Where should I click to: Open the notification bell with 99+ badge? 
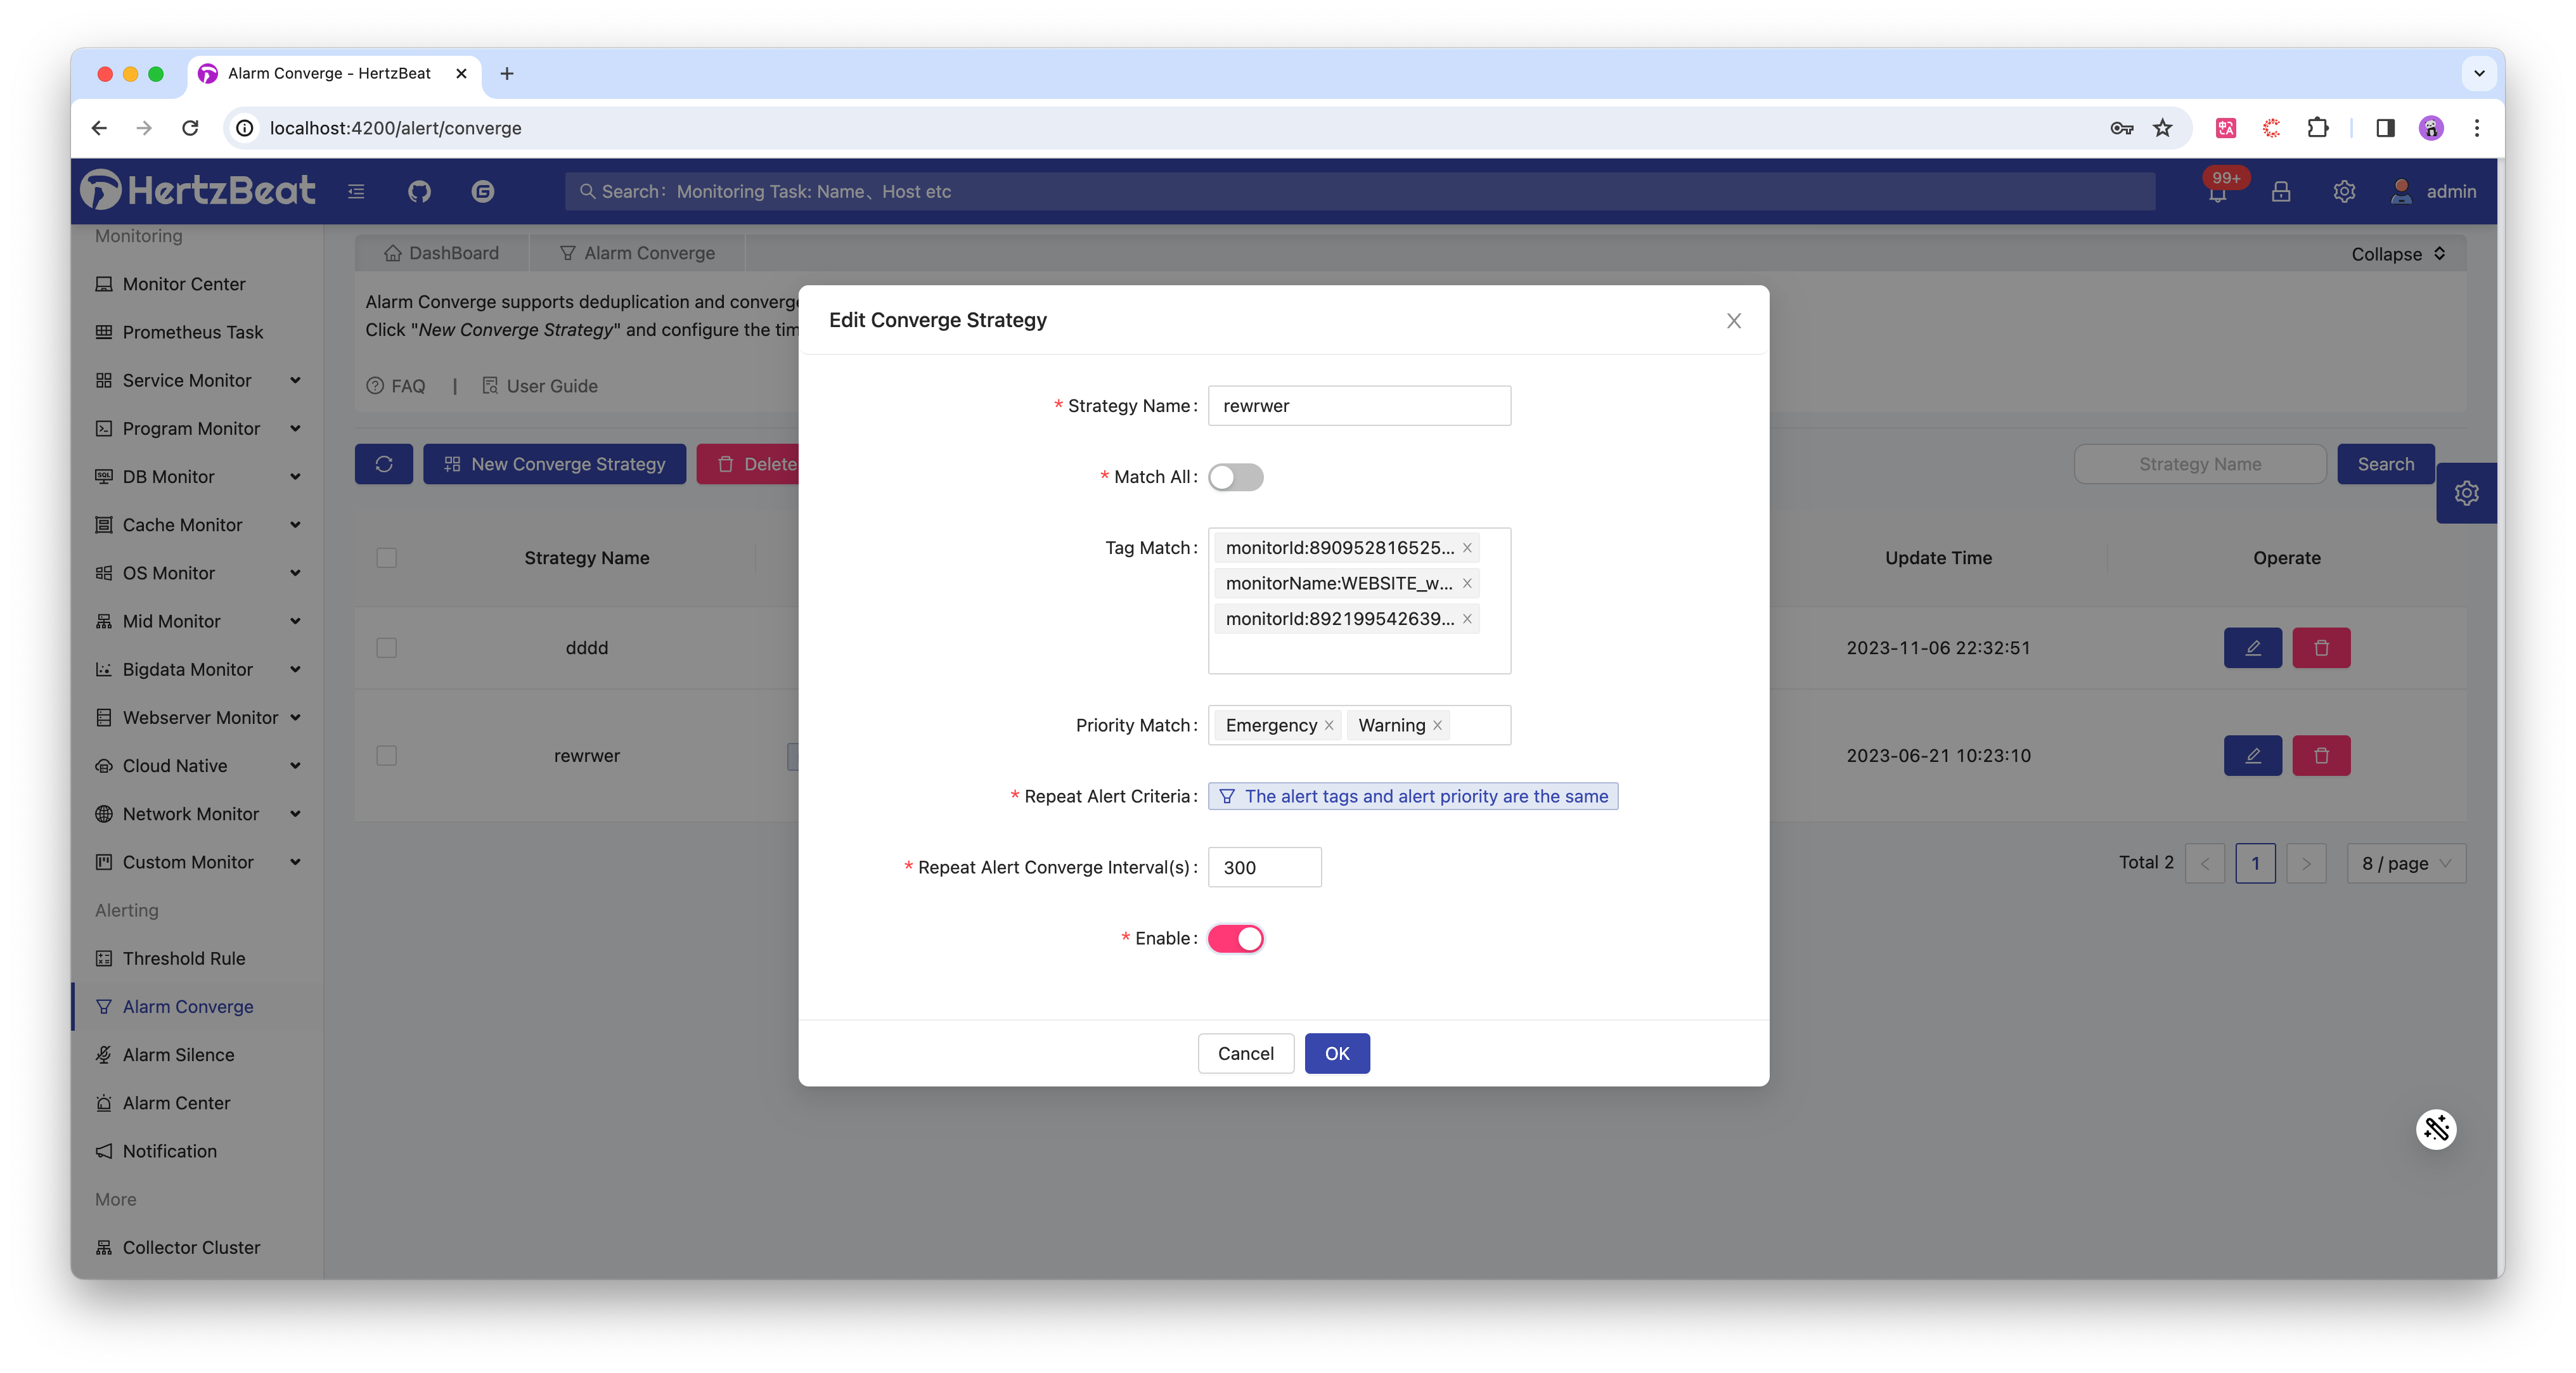2217,192
